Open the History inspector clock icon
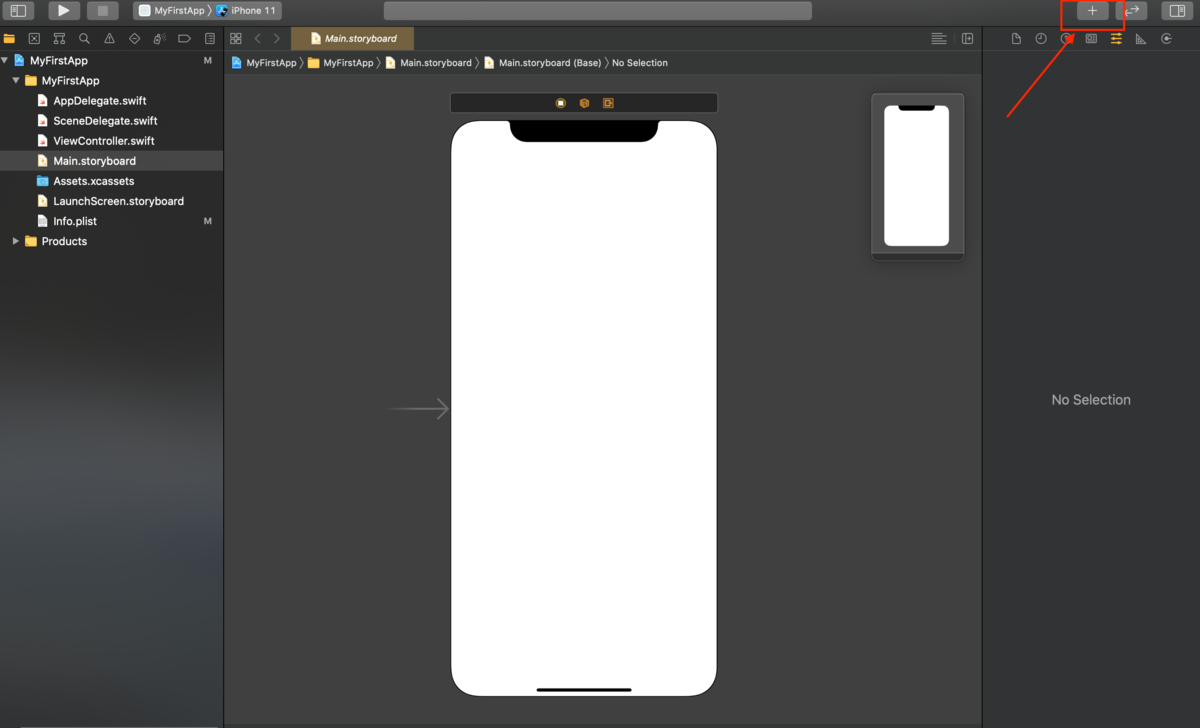Screen dimensions: 1200x728 [1041, 39]
